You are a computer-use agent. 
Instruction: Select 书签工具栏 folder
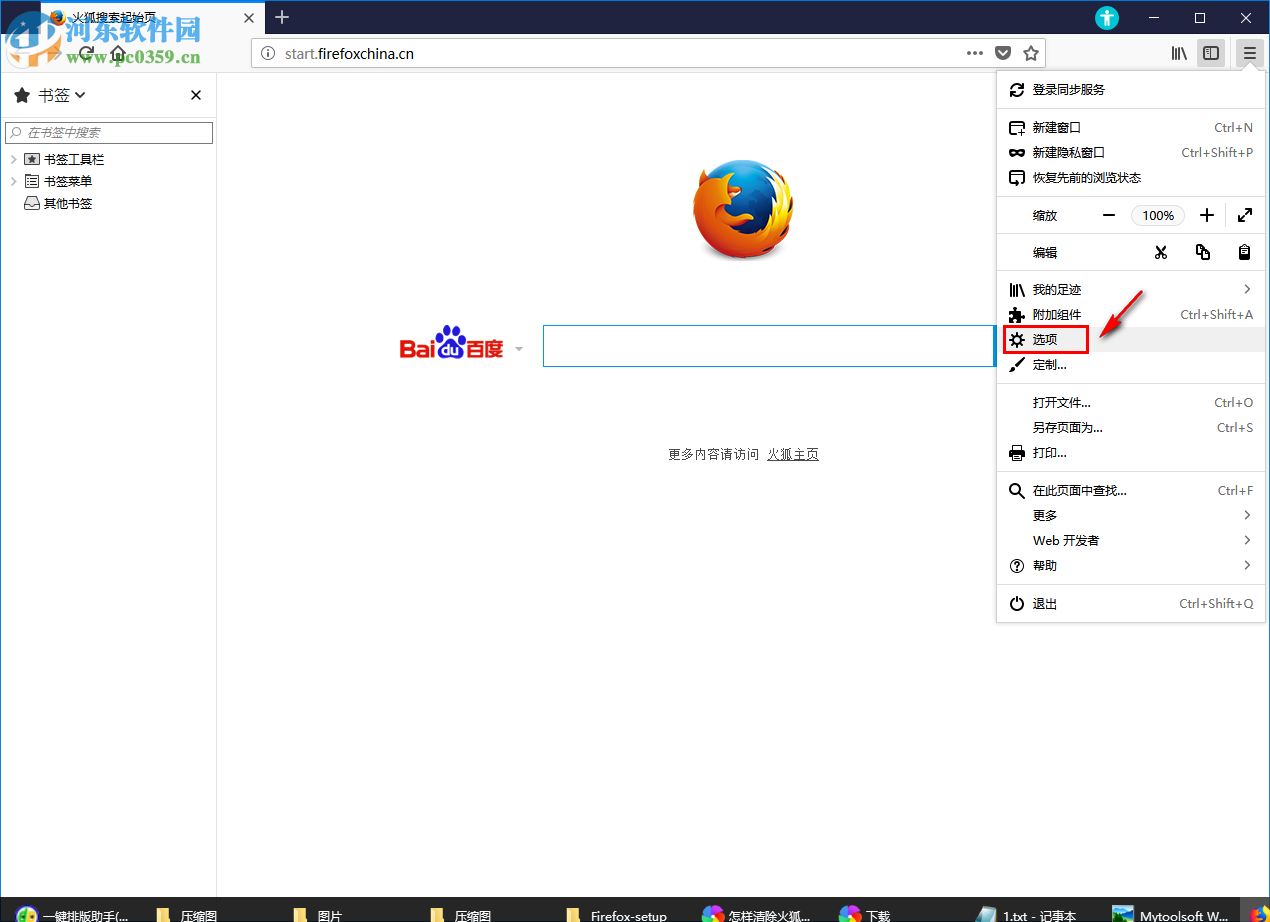click(64, 159)
